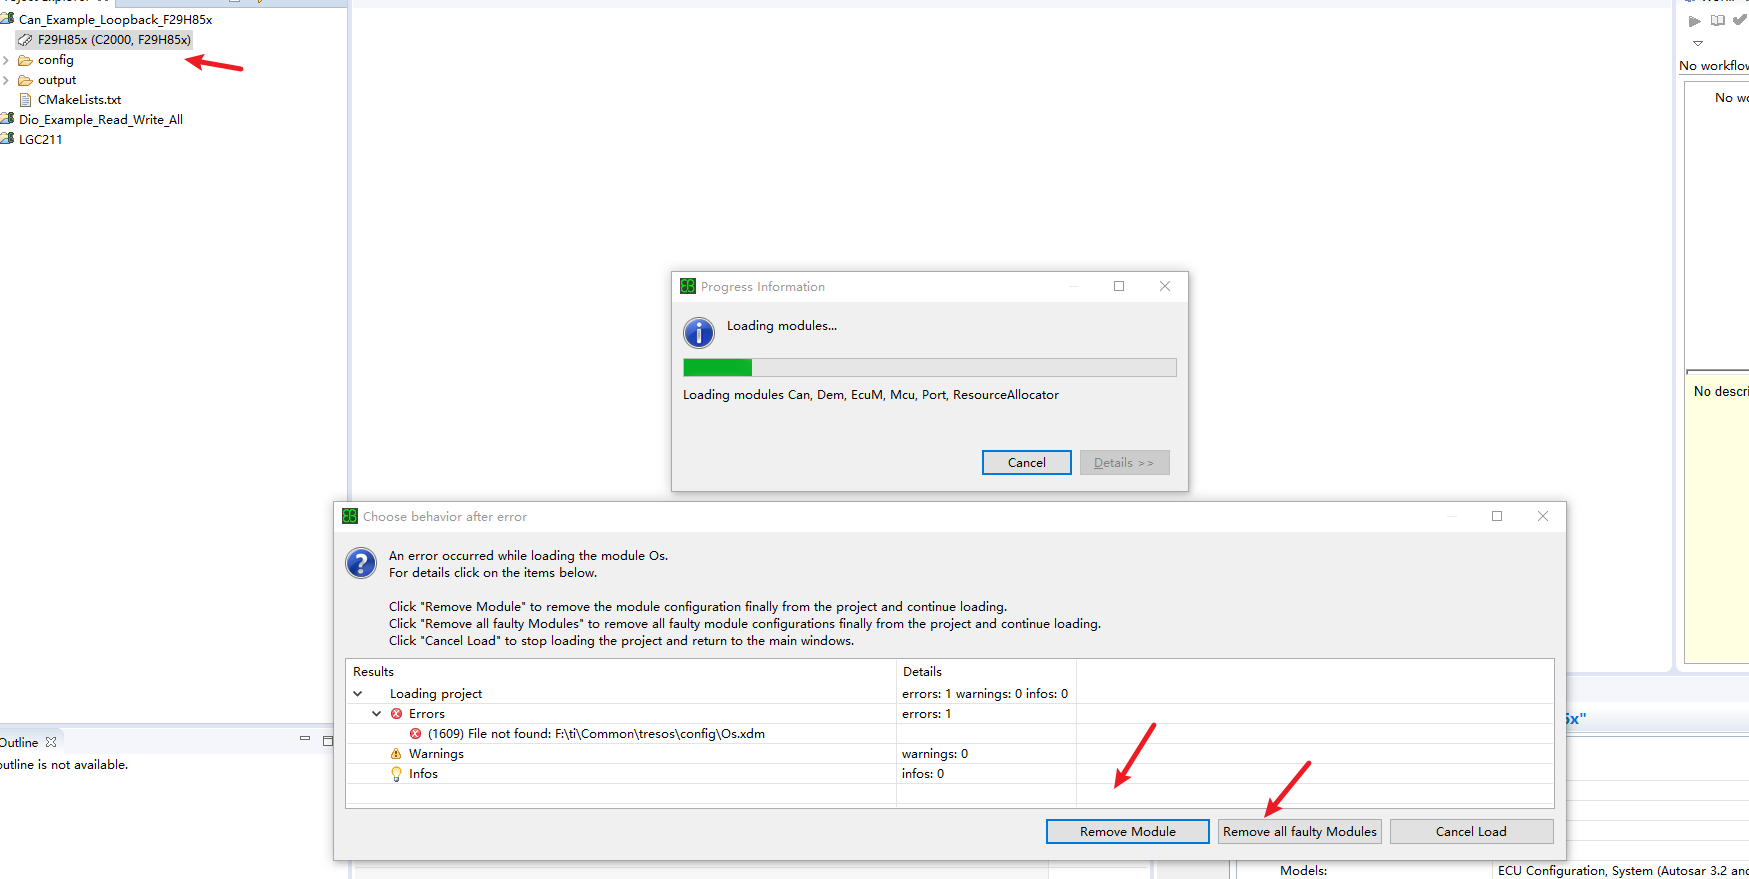Click the LGC211 project icon
Image resolution: width=1749 pixels, height=879 pixels.
[7, 139]
